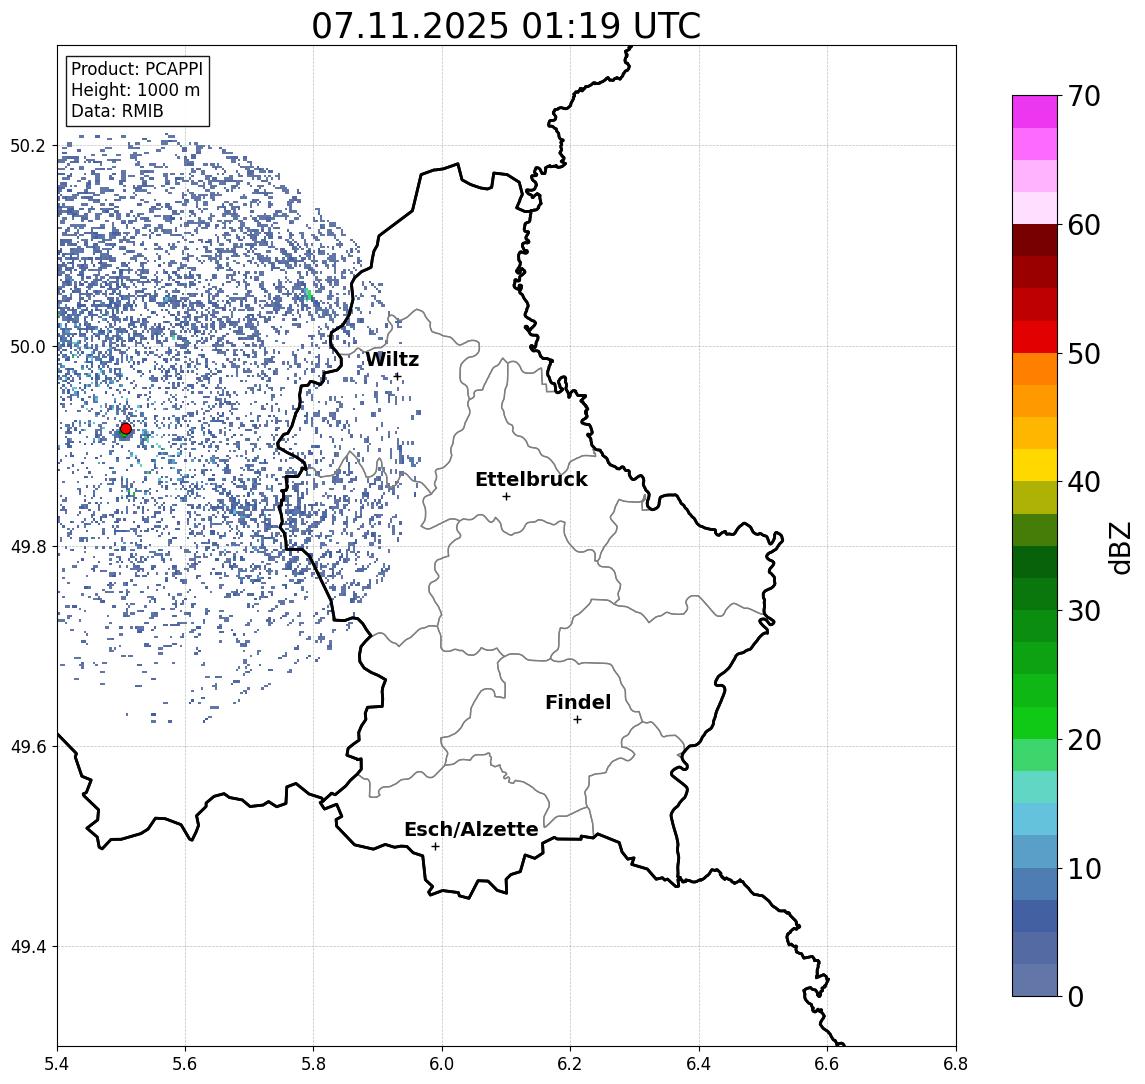Click the longitude axis label 5.8
1145x1084 pixels.
(314, 1064)
